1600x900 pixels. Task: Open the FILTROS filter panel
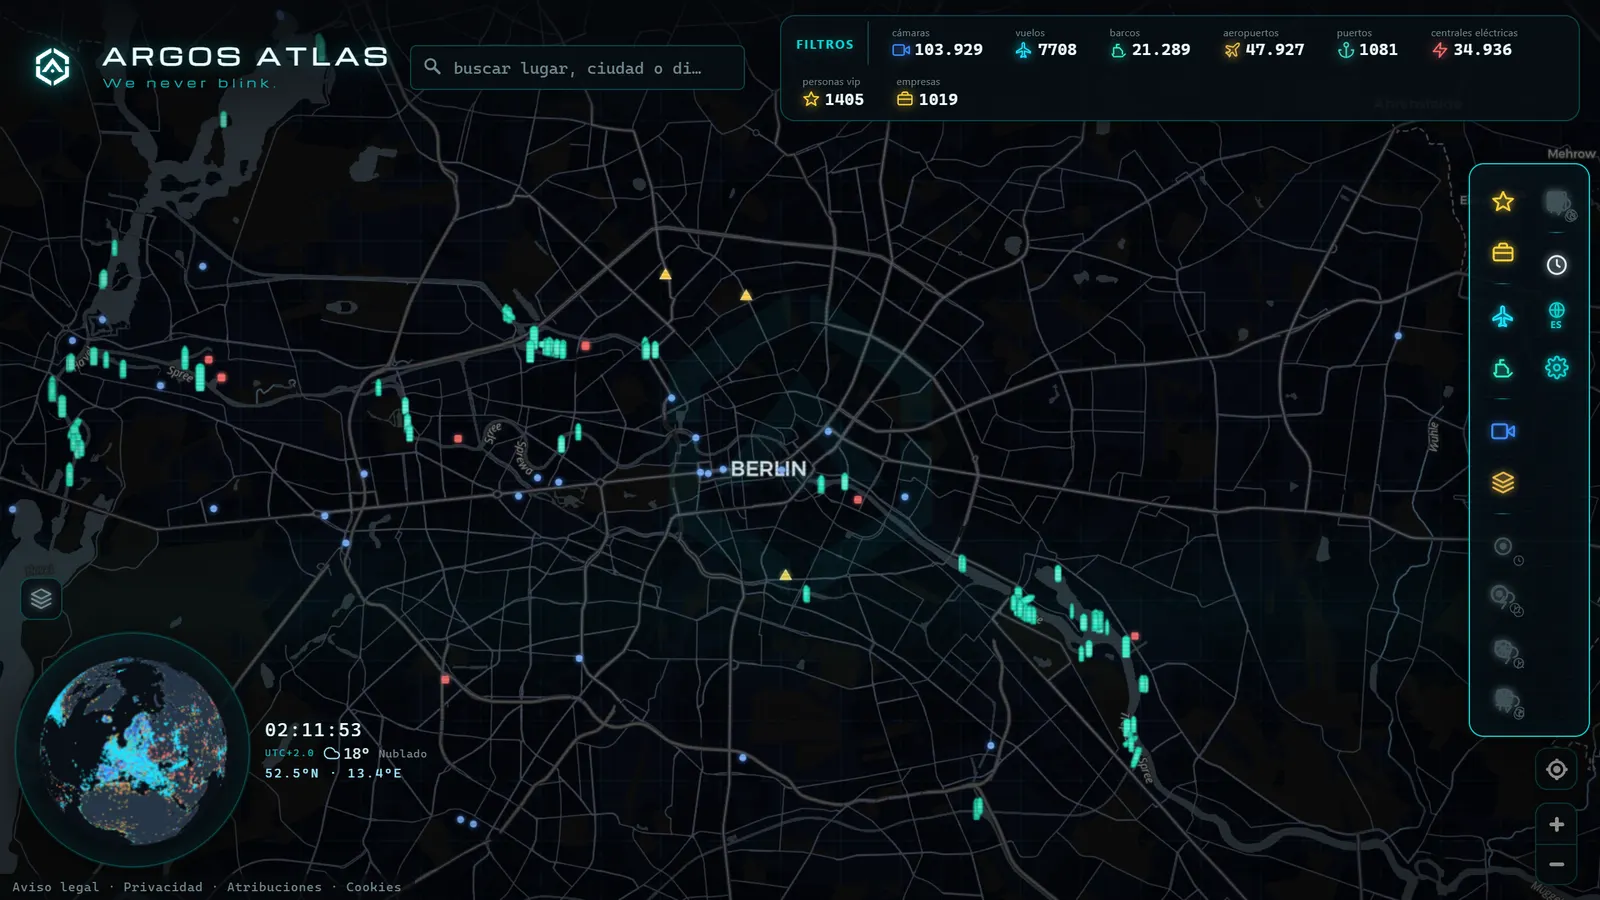[x=825, y=45]
